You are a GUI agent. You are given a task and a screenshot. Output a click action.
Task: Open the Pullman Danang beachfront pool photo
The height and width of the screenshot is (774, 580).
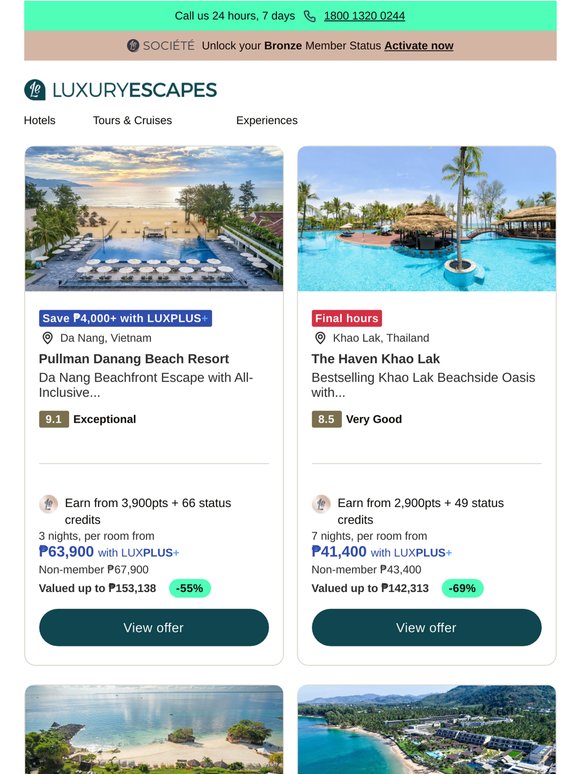pyautogui.click(x=154, y=218)
